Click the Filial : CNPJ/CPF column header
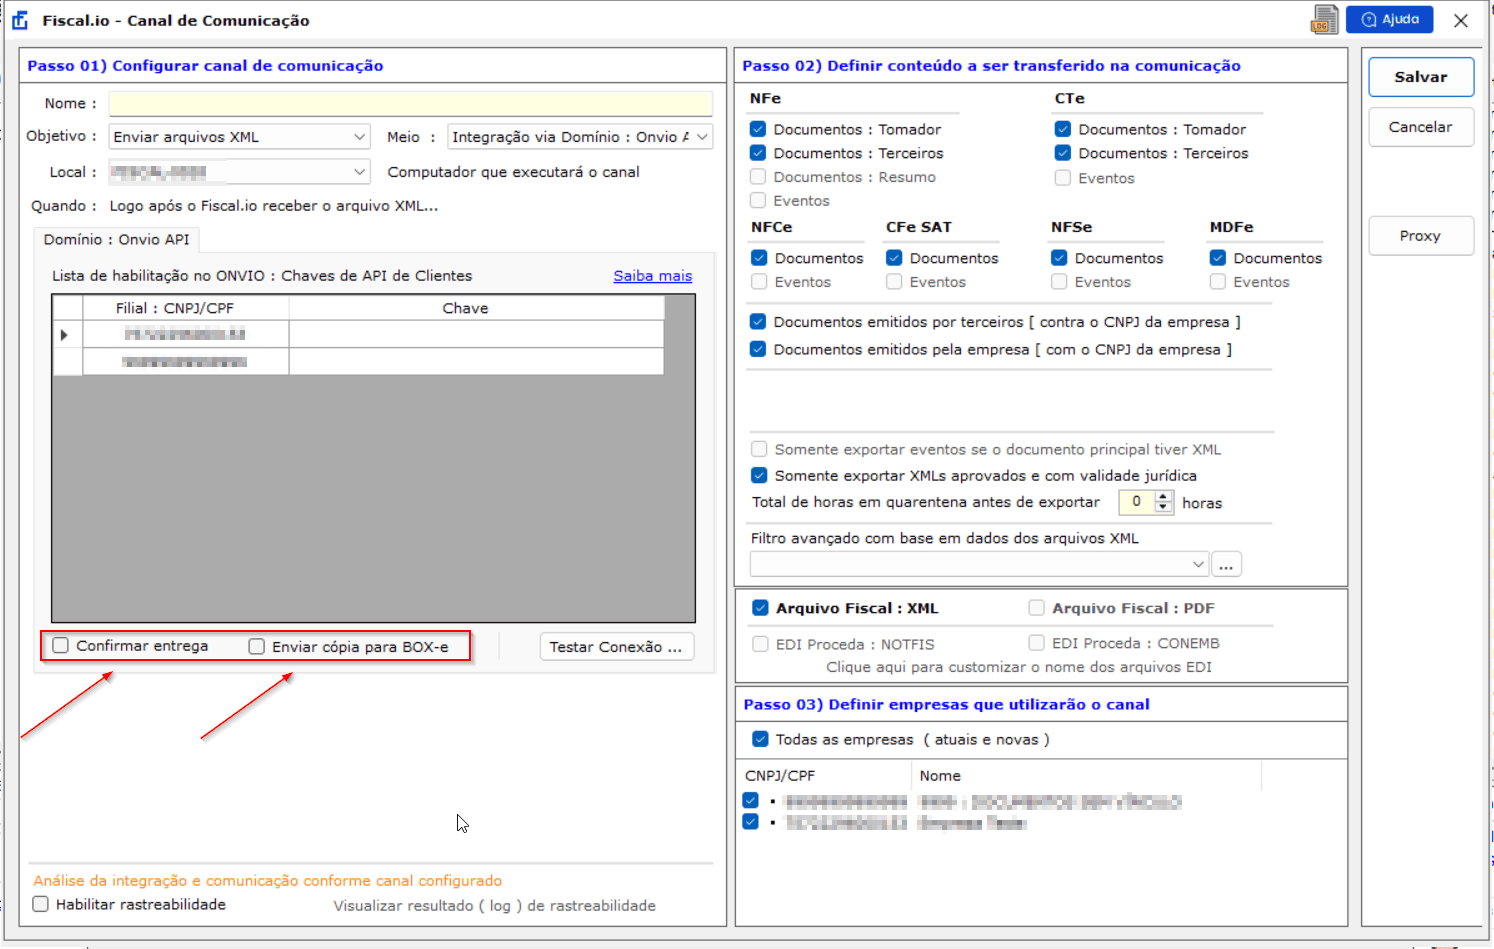Viewport: 1494px width, 949px height. coord(186,308)
